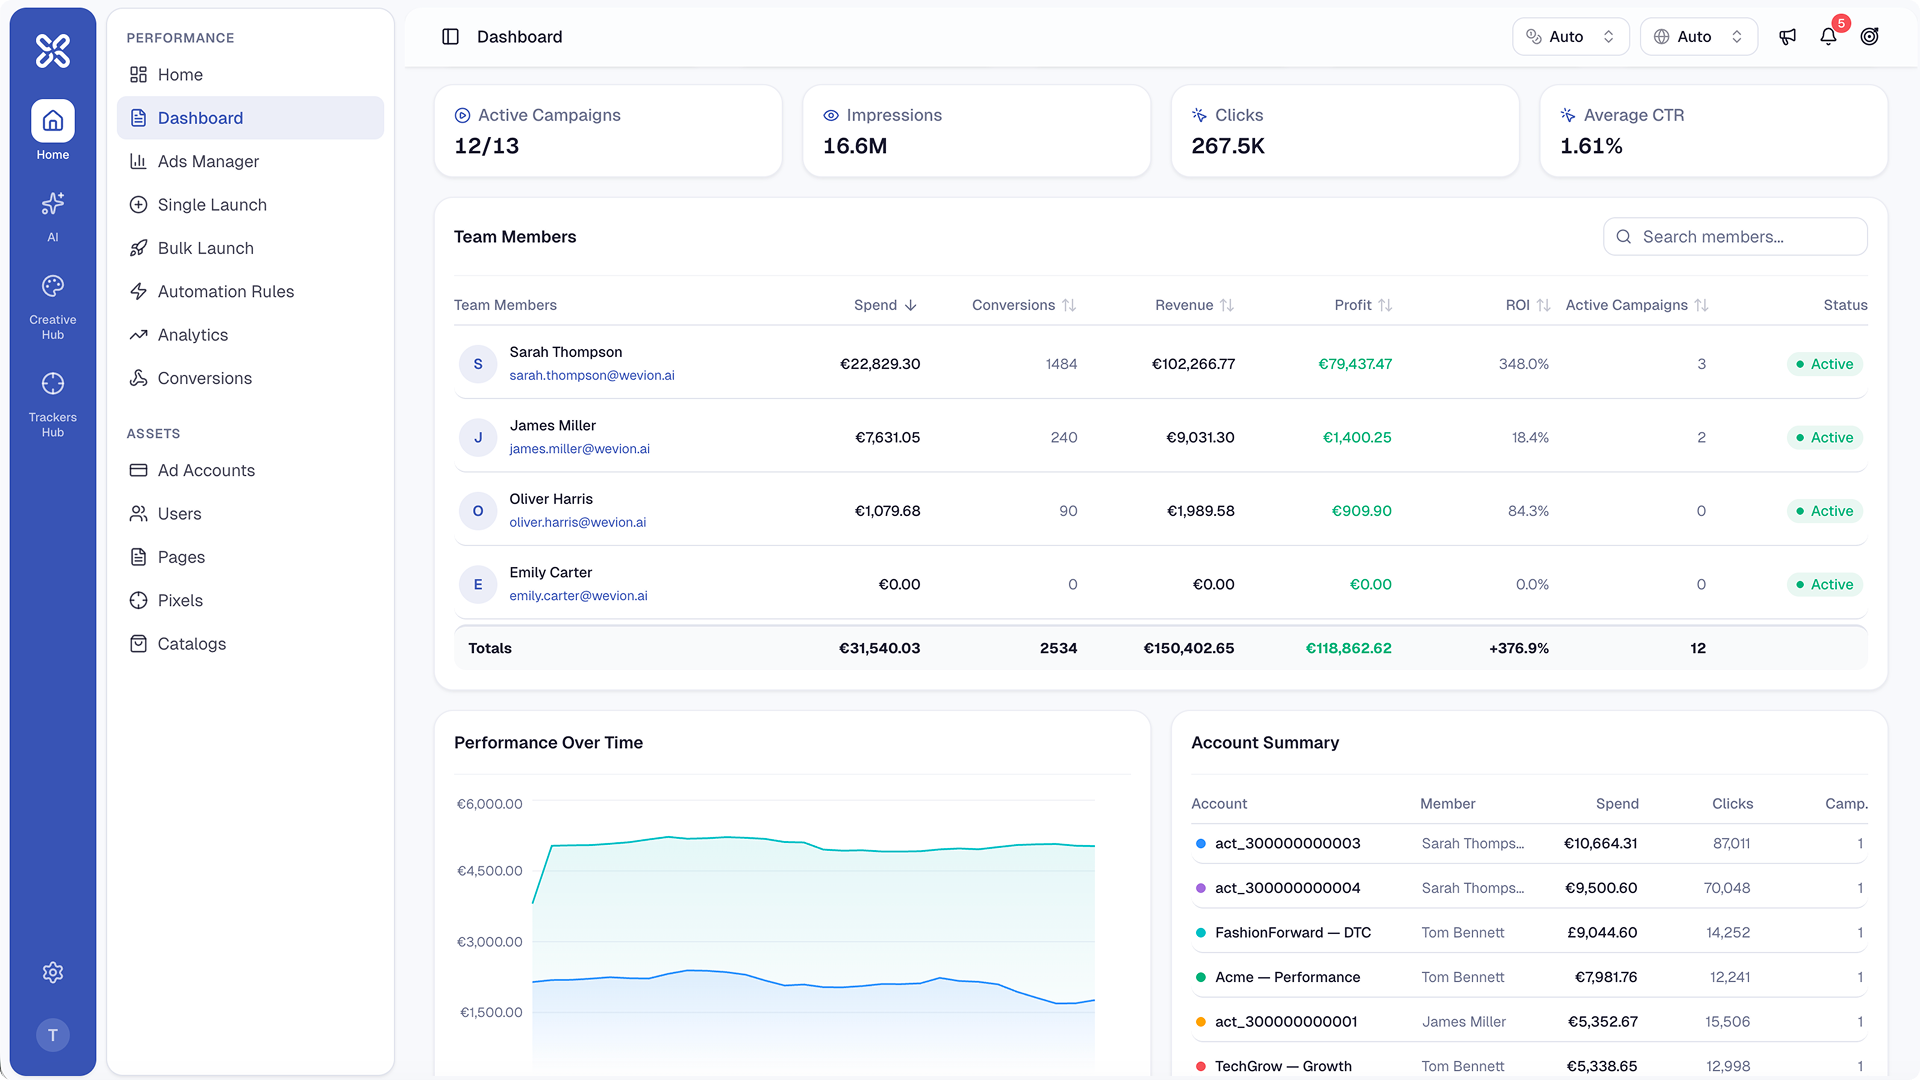
Task: Click the blue dot beside act_300000000003
Action: pos(1200,843)
